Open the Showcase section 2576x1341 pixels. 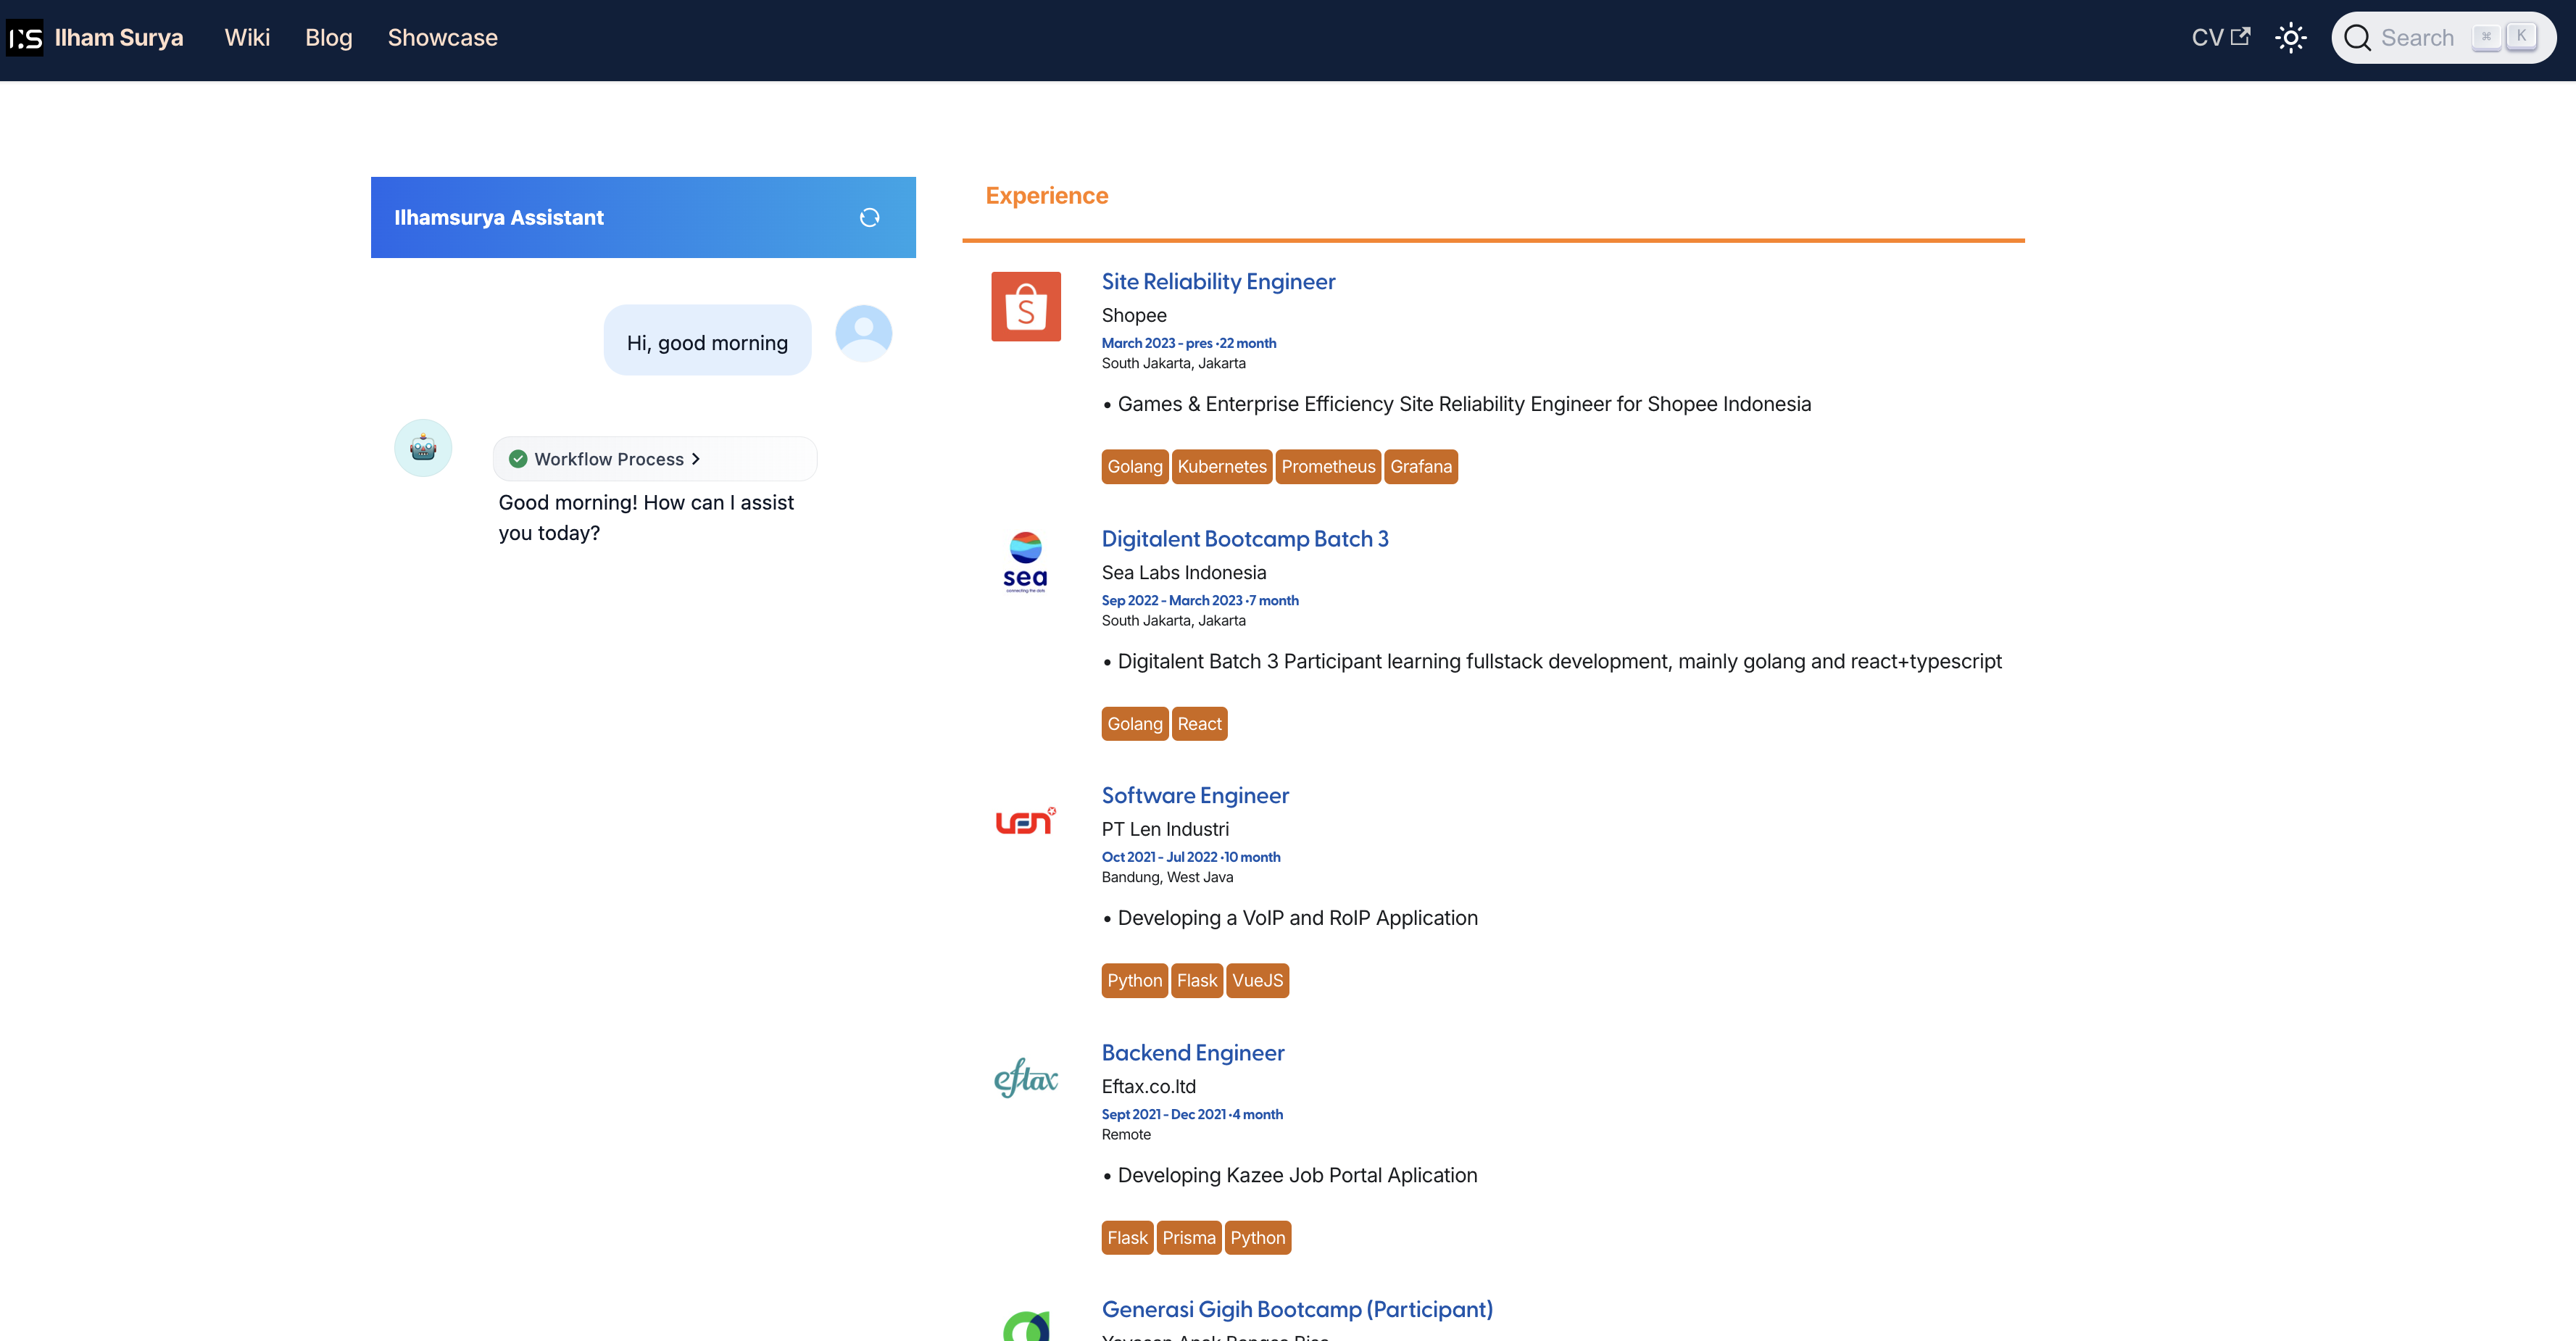[443, 38]
